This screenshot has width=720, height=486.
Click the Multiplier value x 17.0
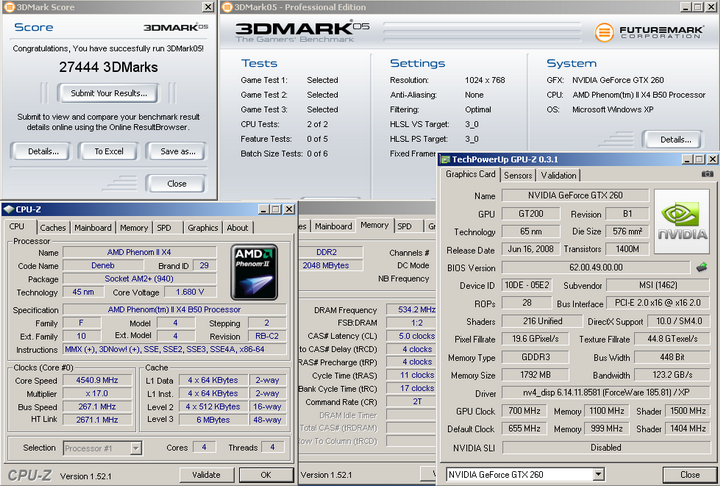97,393
